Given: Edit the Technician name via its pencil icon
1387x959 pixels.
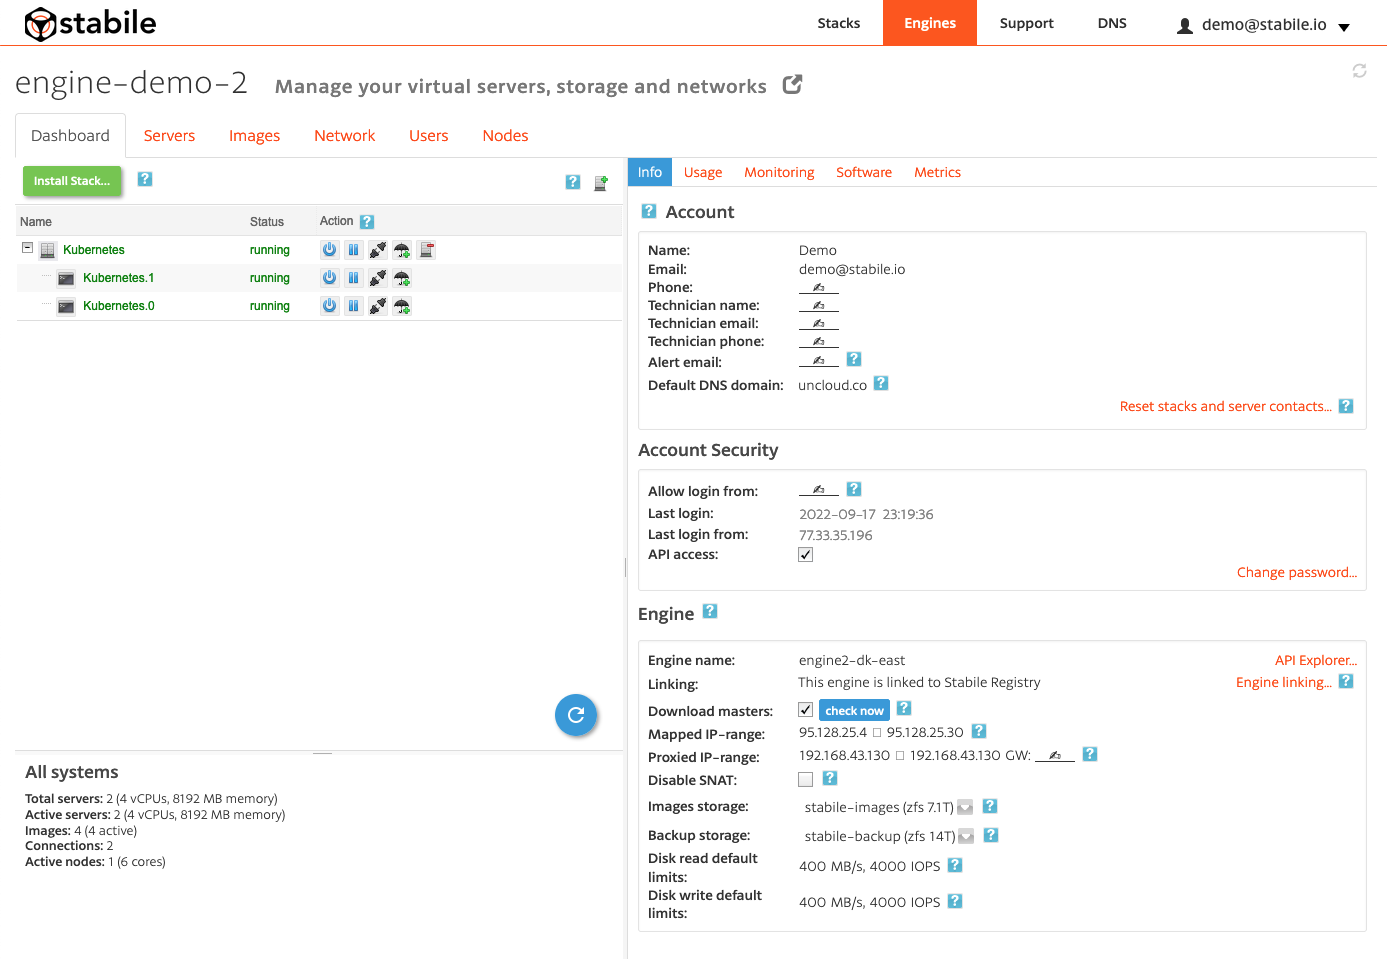Looking at the screenshot, I should tap(819, 306).
